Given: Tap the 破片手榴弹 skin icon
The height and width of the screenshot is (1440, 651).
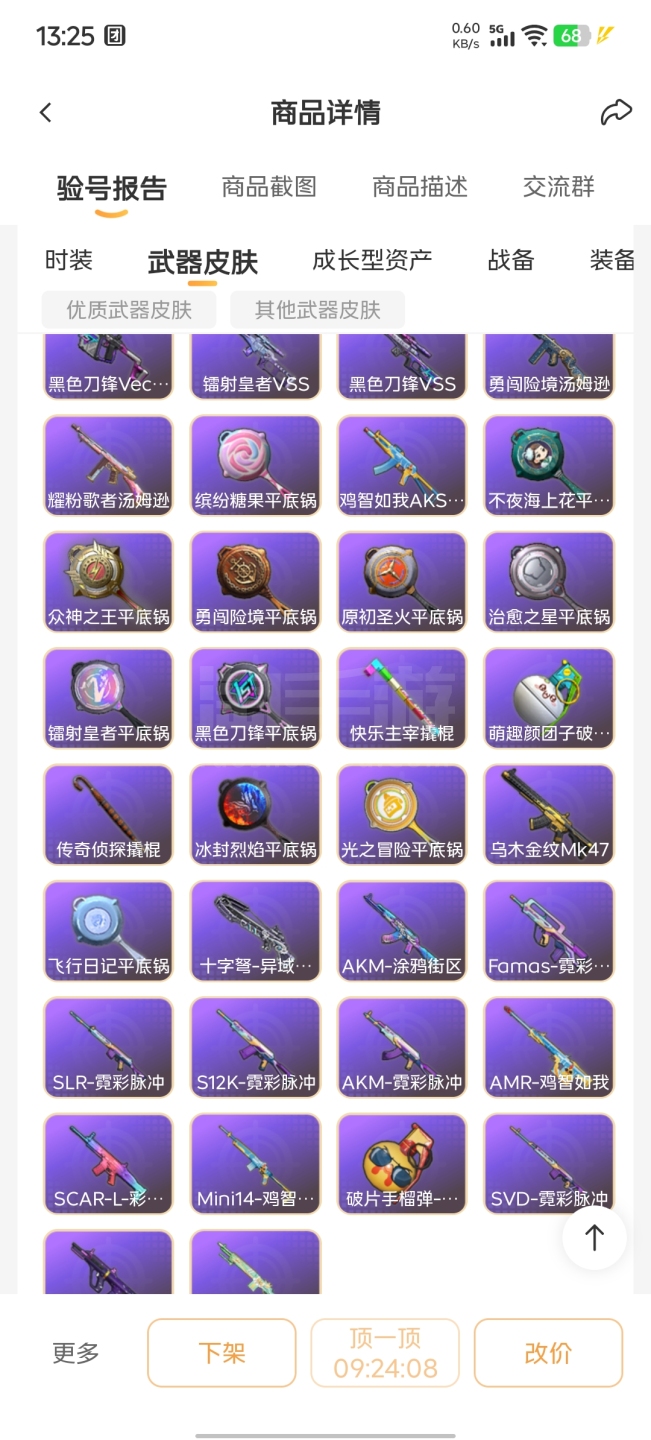Looking at the screenshot, I should [x=402, y=1164].
